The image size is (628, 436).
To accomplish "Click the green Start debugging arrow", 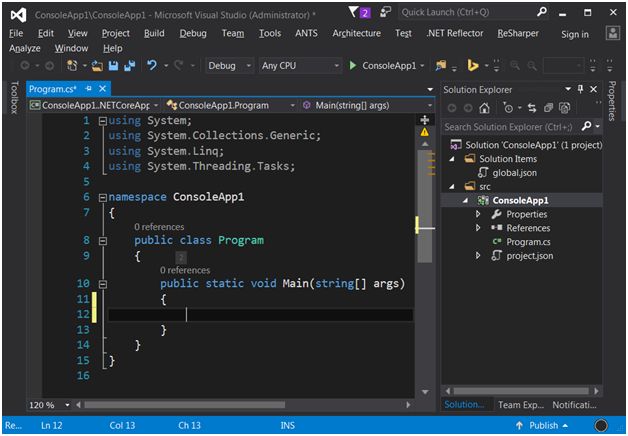I will 352,65.
